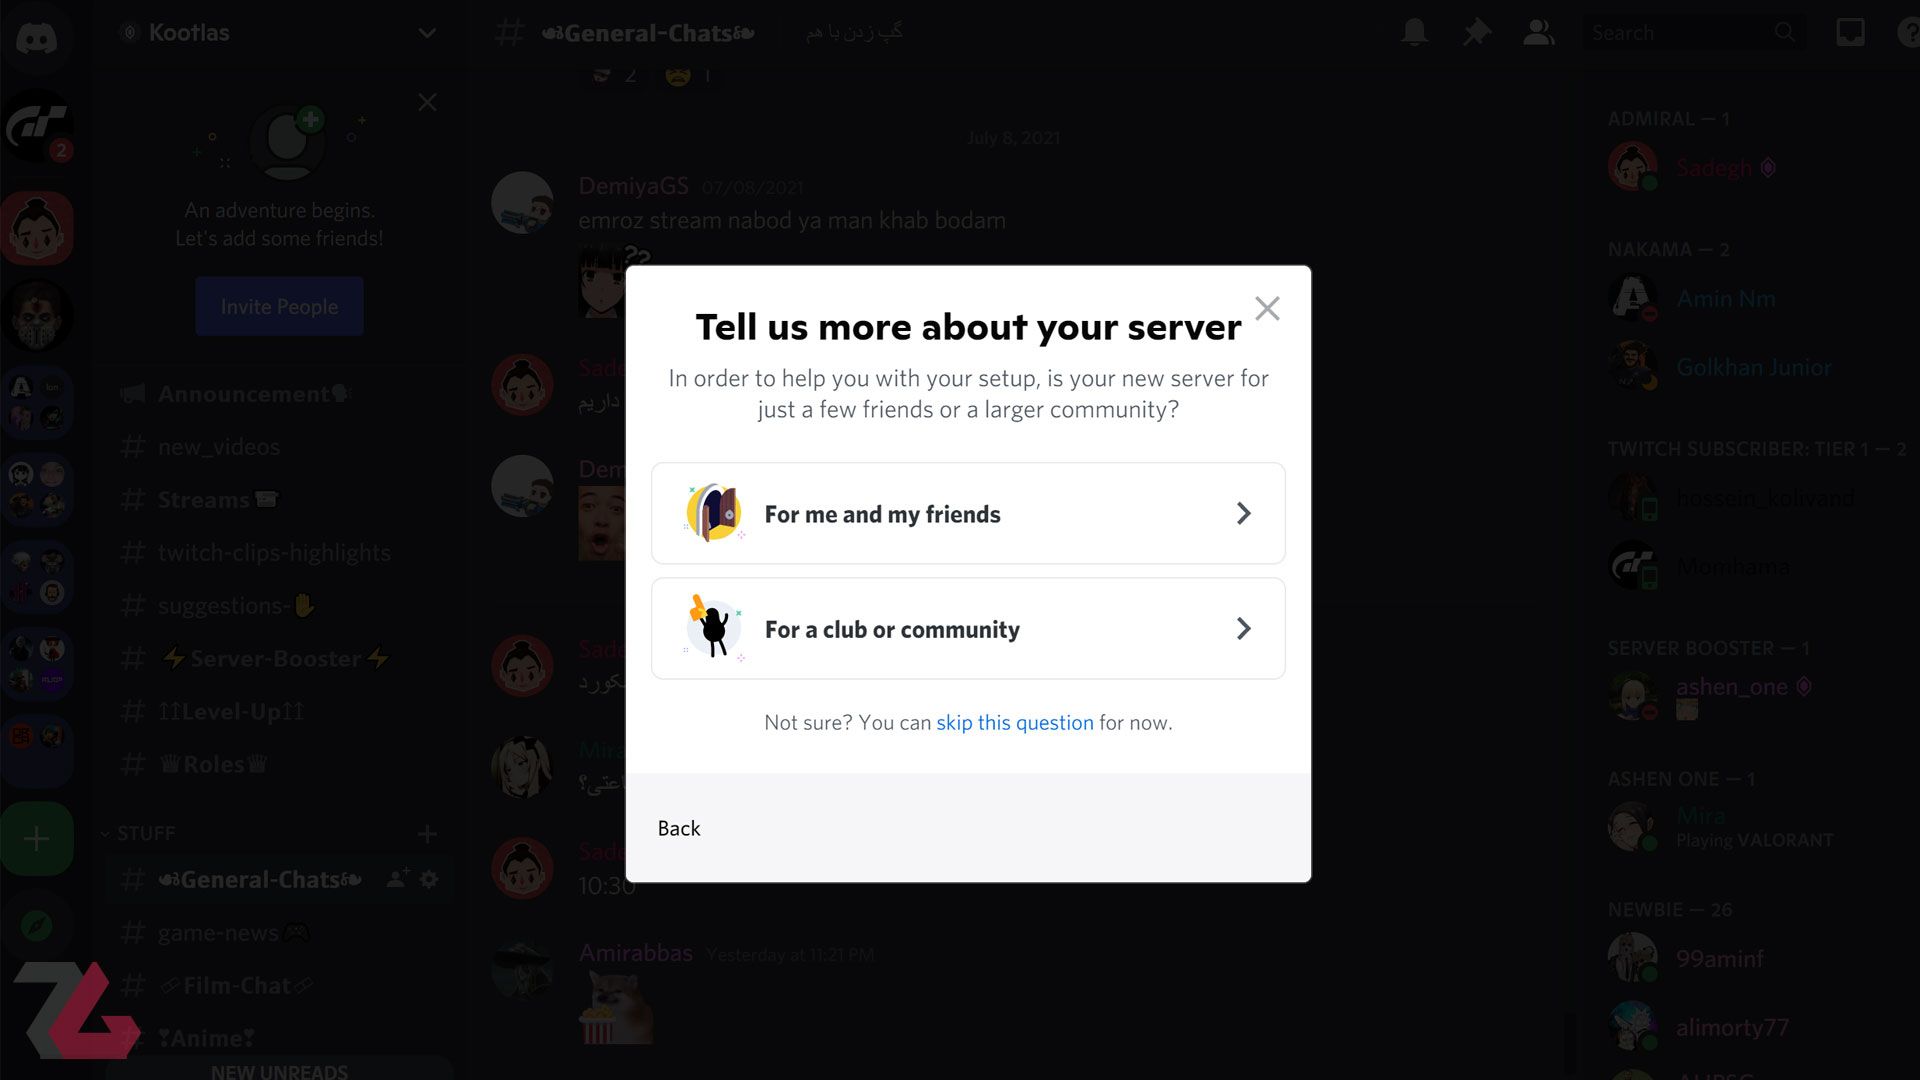This screenshot has height=1080, width=1920.
Task: Select 'For me and my friends' option
Action: tap(969, 513)
